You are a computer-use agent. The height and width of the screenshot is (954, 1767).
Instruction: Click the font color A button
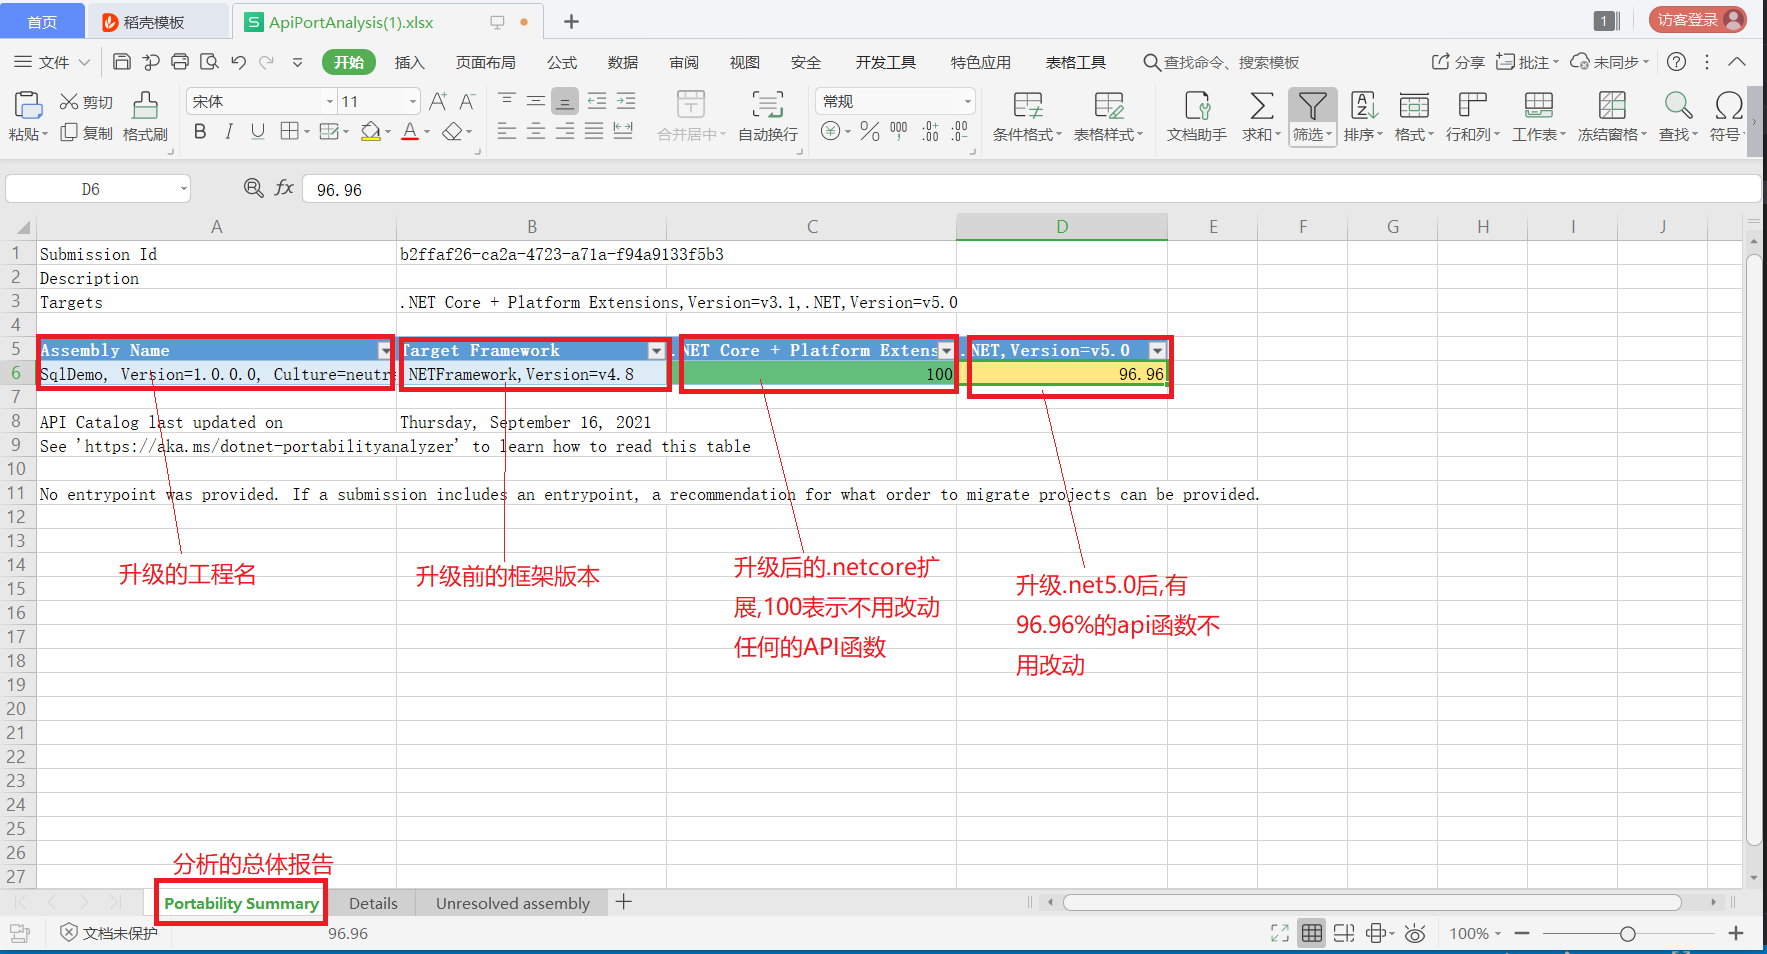[409, 131]
